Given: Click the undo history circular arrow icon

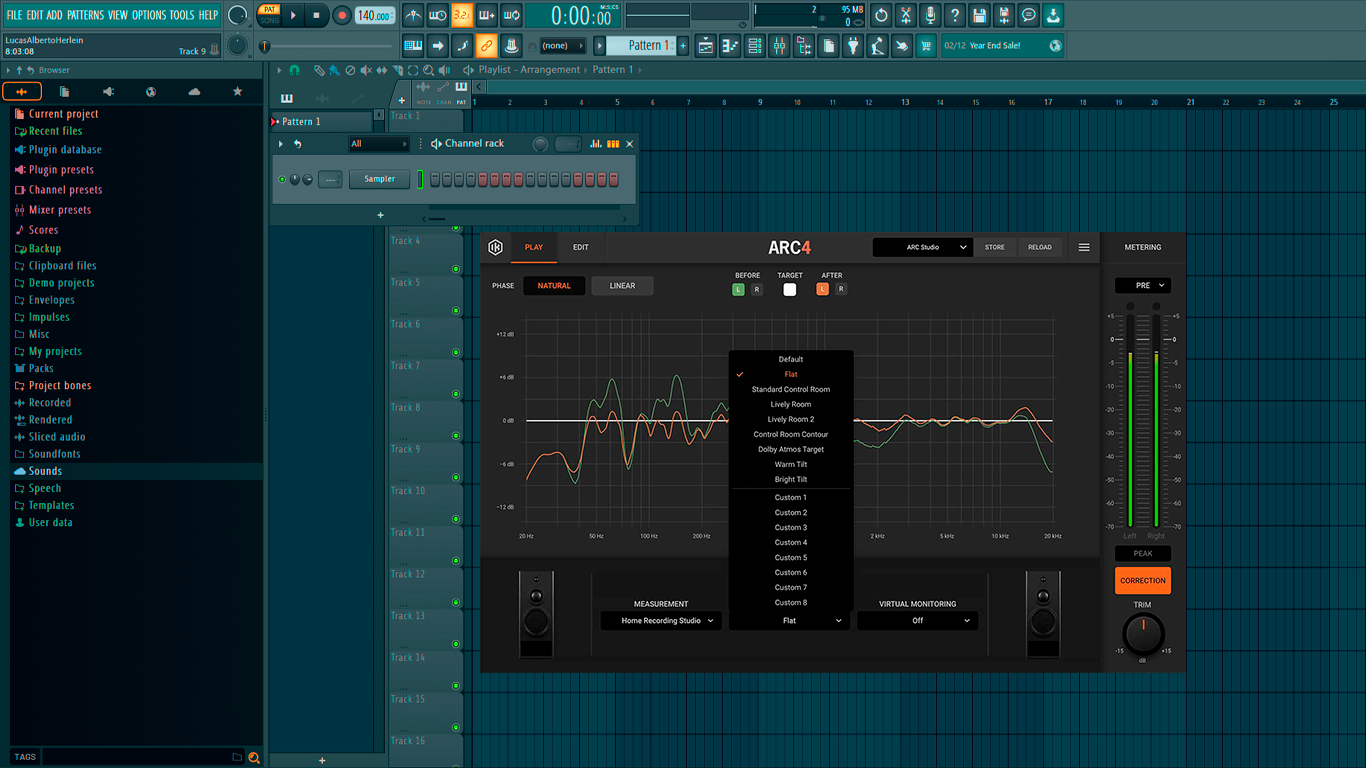Looking at the screenshot, I should tap(881, 15).
